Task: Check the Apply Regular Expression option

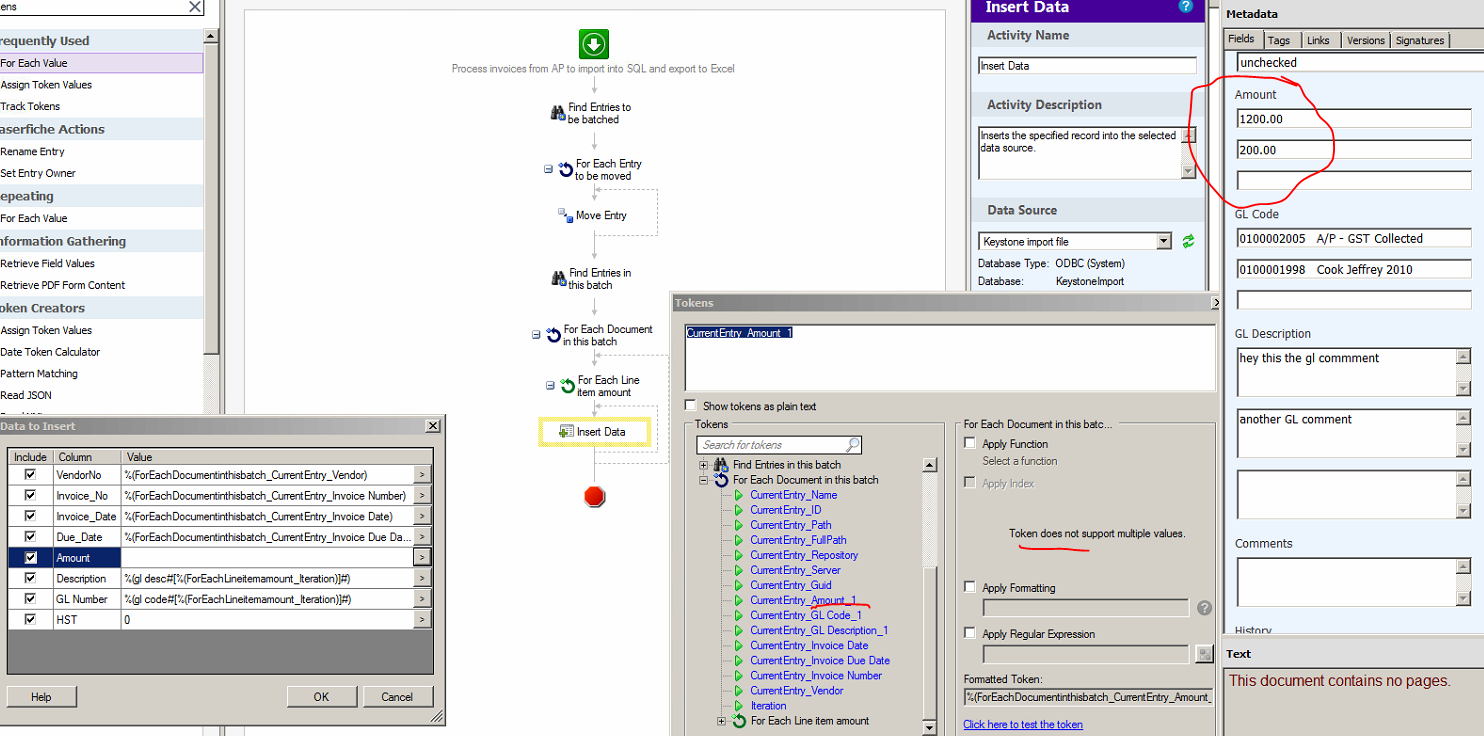Action: 969,634
